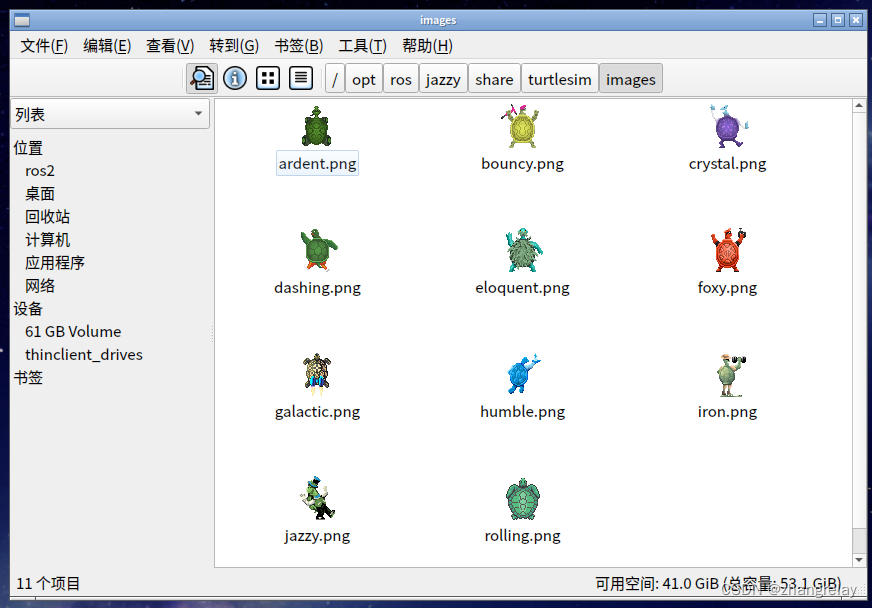The image size is (872, 608).
Task: Navigate to jazzy folder in path bar
Action: coord(443,78)
